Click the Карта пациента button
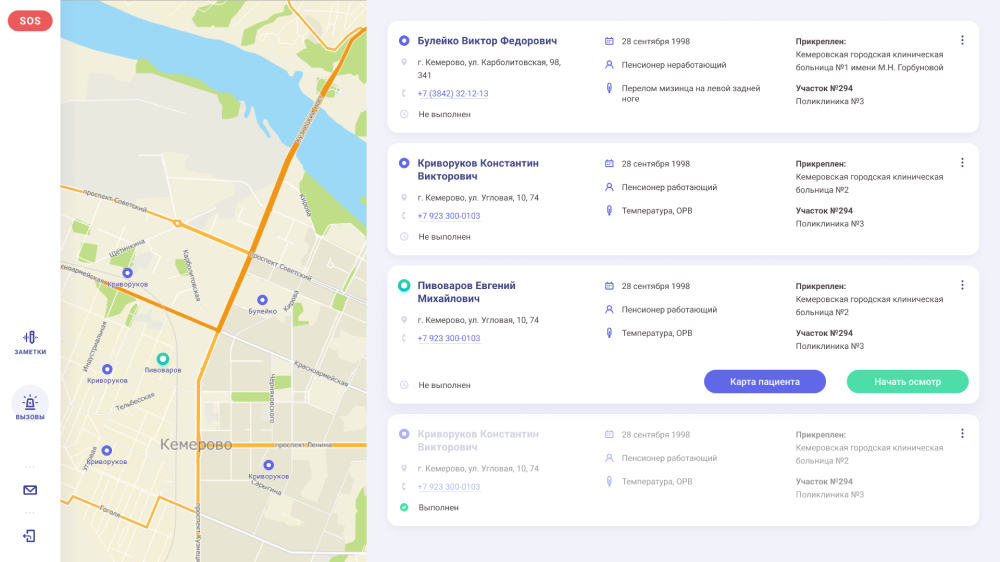1000x562 pixels. [765, 381]
